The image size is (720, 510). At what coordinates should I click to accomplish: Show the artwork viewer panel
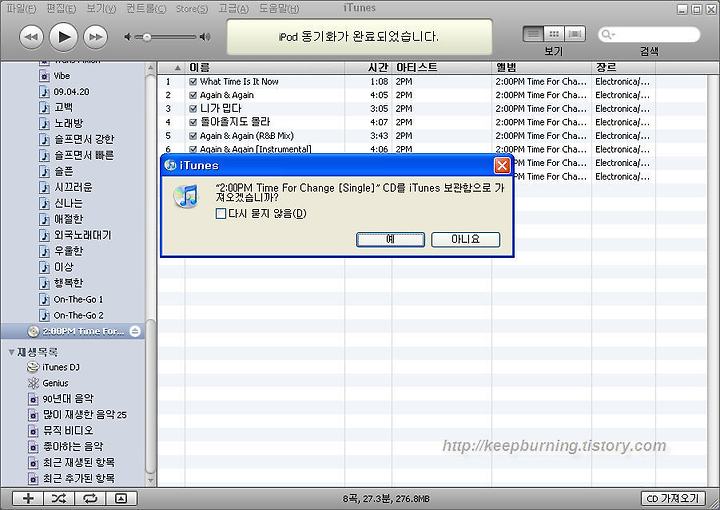121,499
